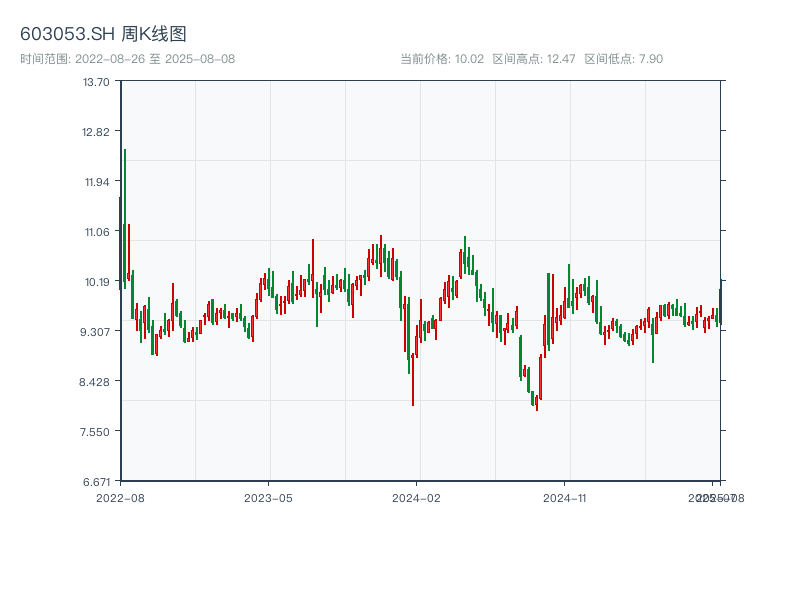Screen dimensions: 800x600
Task: Click the 8.428 y-axis tick label
Action: click(96, 382)
